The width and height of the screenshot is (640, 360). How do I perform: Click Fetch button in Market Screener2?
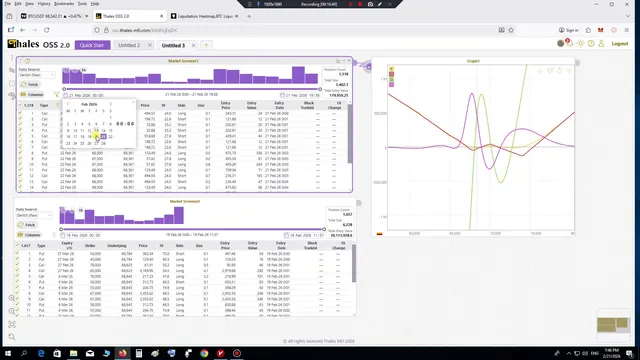[27, 225]
